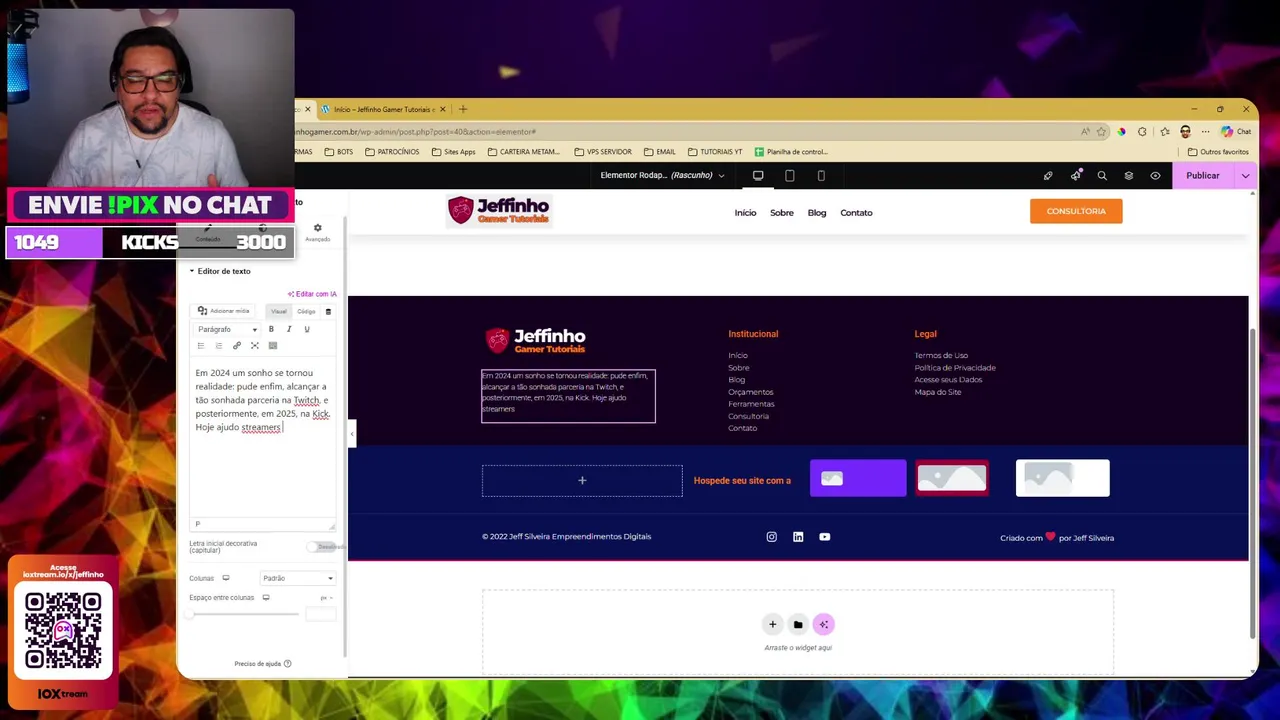Screen dimensions: 1280x720
Task: Open the Avançado tab
Action: (318, 232)
